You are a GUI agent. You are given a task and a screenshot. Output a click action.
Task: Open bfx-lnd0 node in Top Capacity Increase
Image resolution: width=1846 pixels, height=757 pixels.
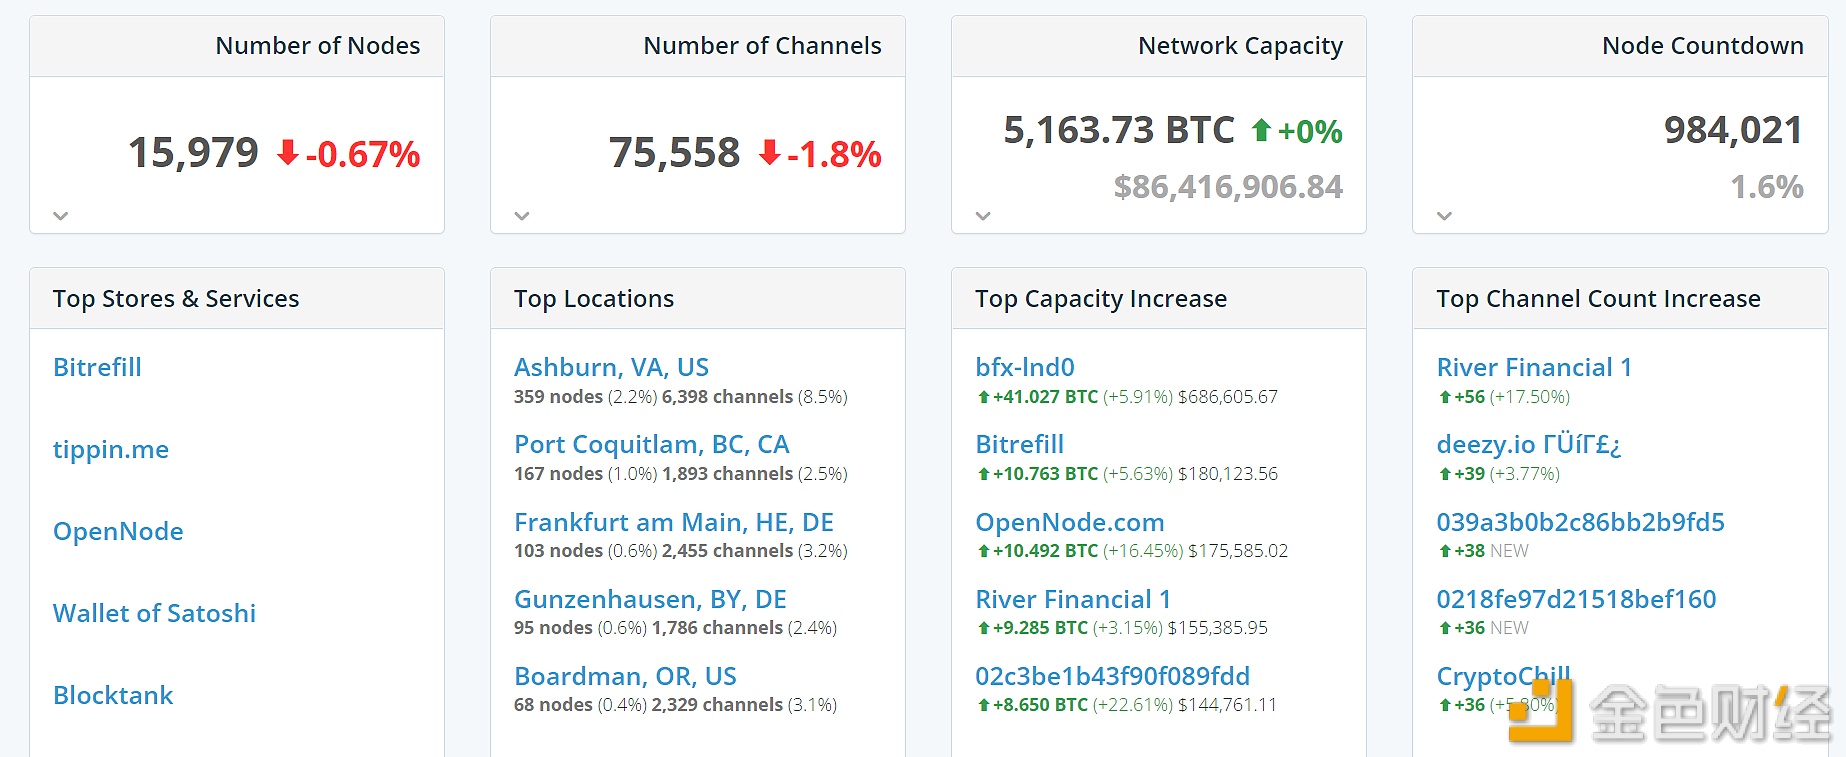[1025, 367]
